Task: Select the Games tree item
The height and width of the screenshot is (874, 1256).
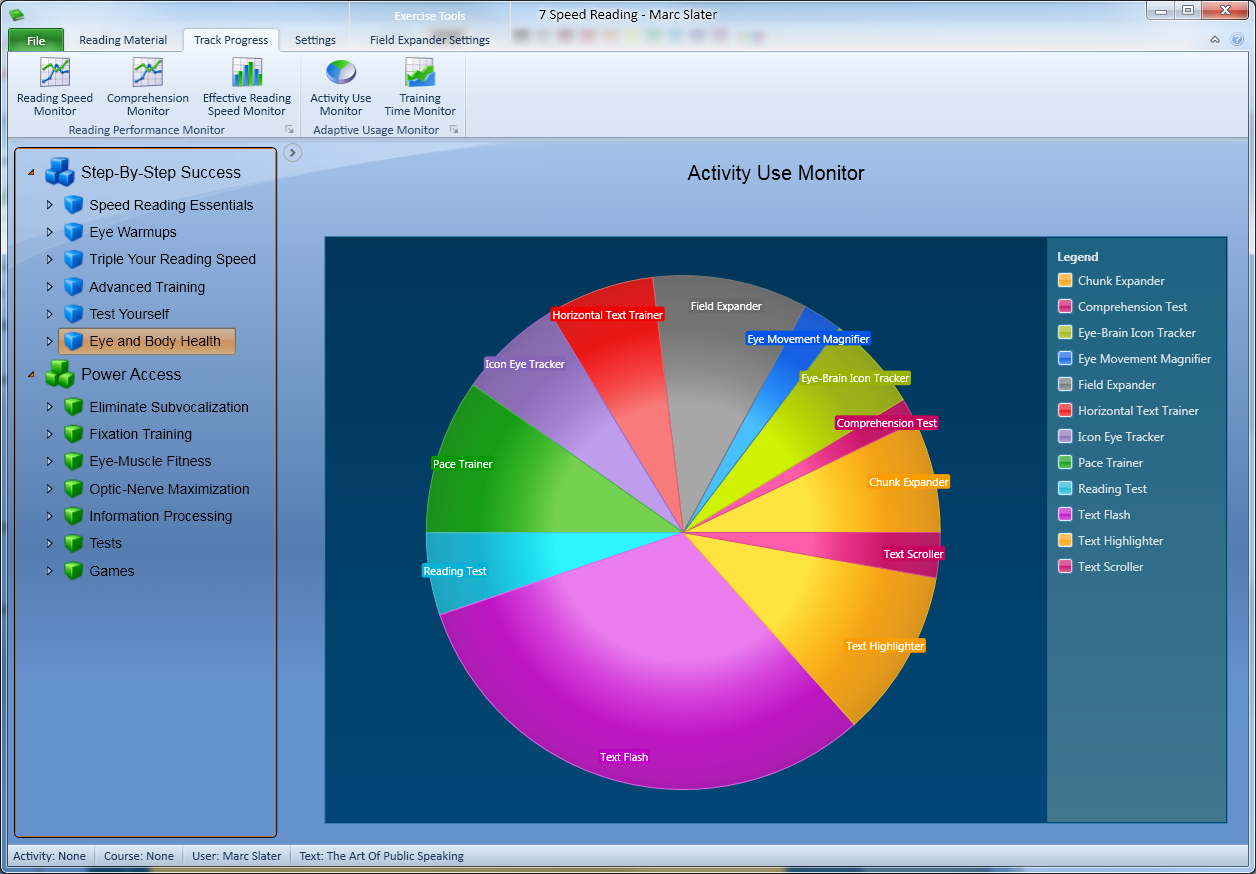Action: coord(111,571)
